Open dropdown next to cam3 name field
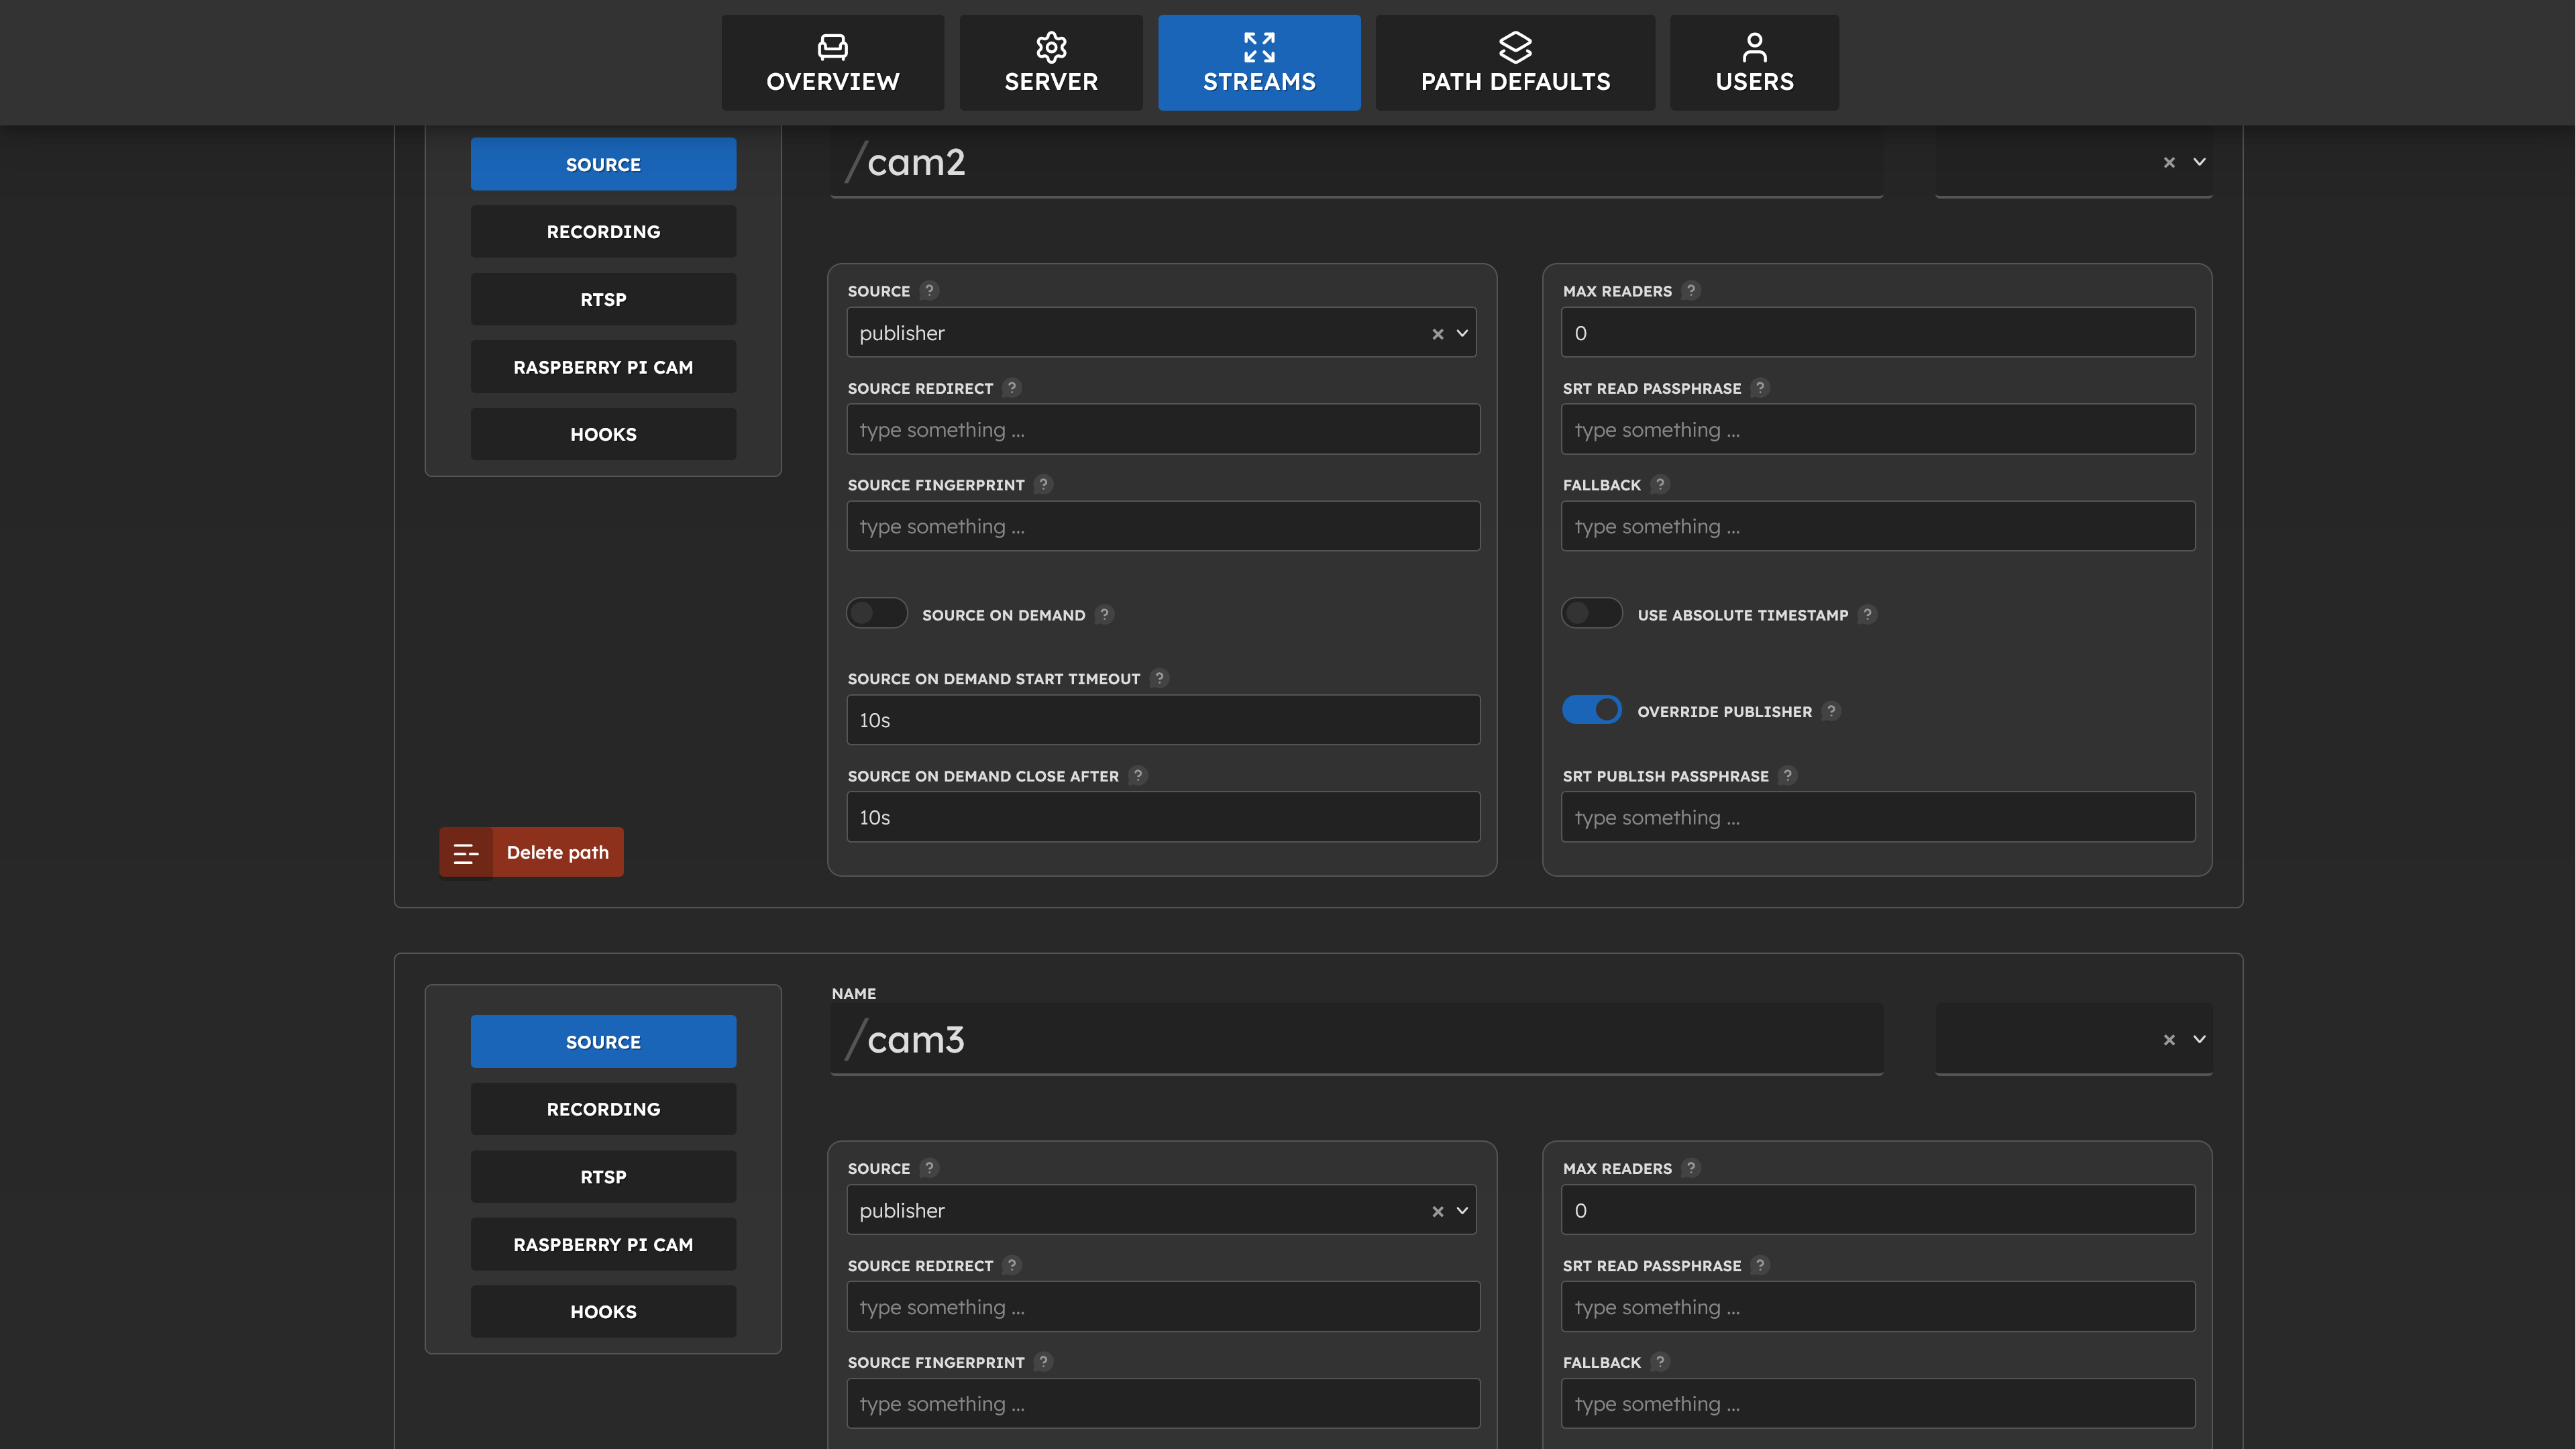Screen dimensions: 2576x1449 click(x=2199, y=1039)
